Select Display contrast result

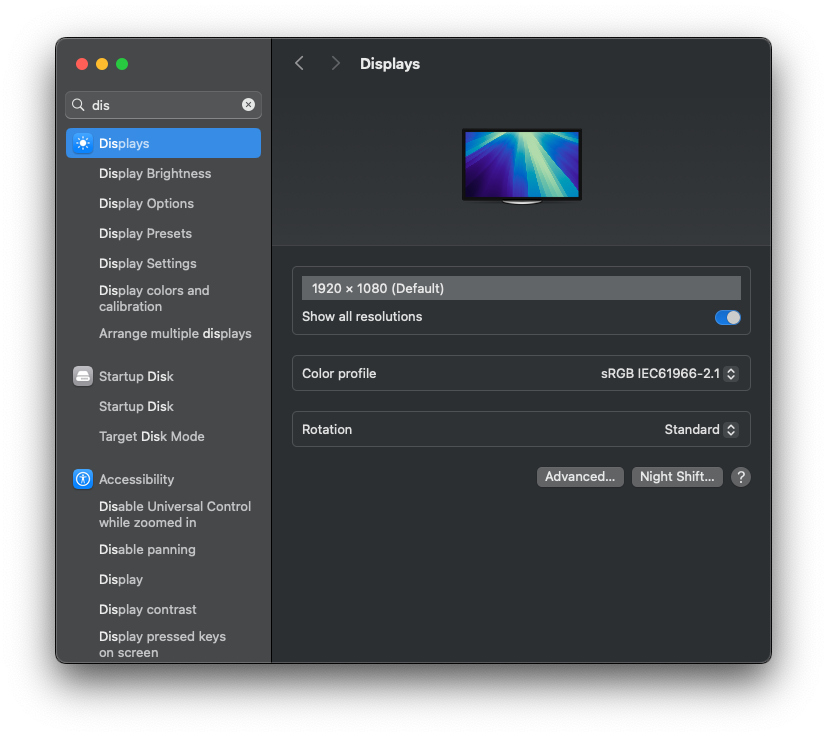point(148,609)
